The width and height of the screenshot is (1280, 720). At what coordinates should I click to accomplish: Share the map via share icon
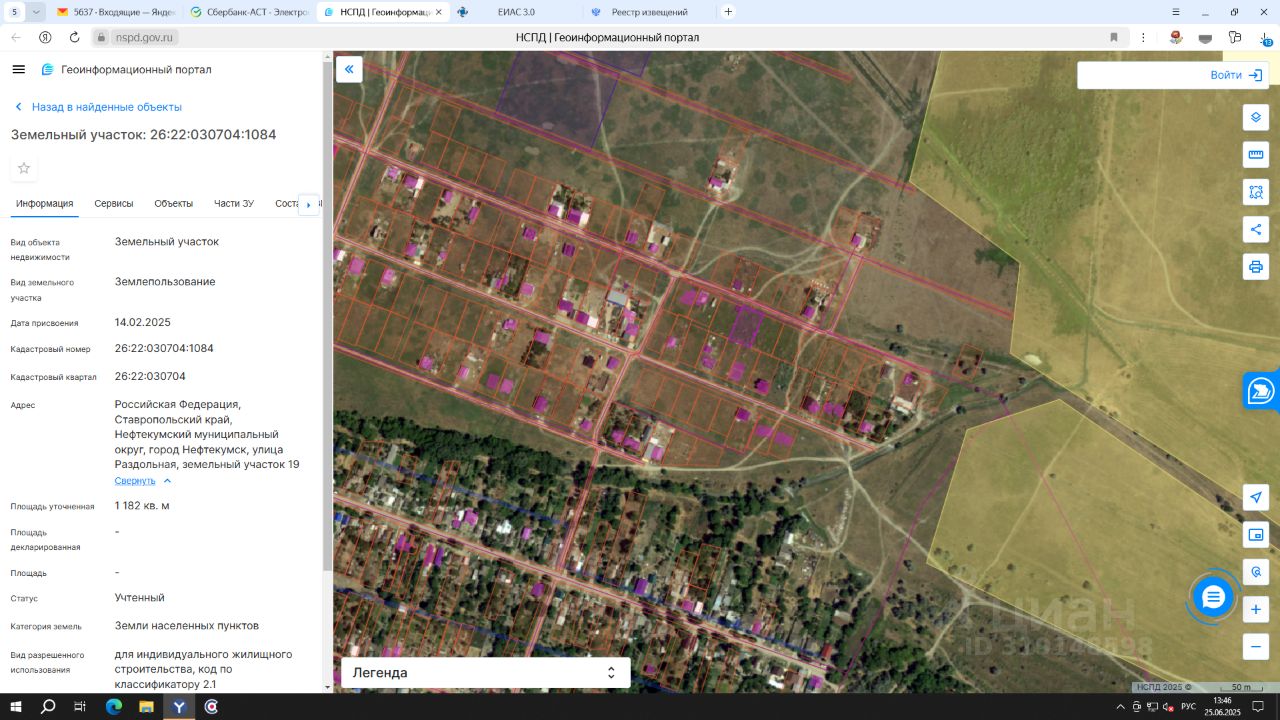coord(1256,229)
